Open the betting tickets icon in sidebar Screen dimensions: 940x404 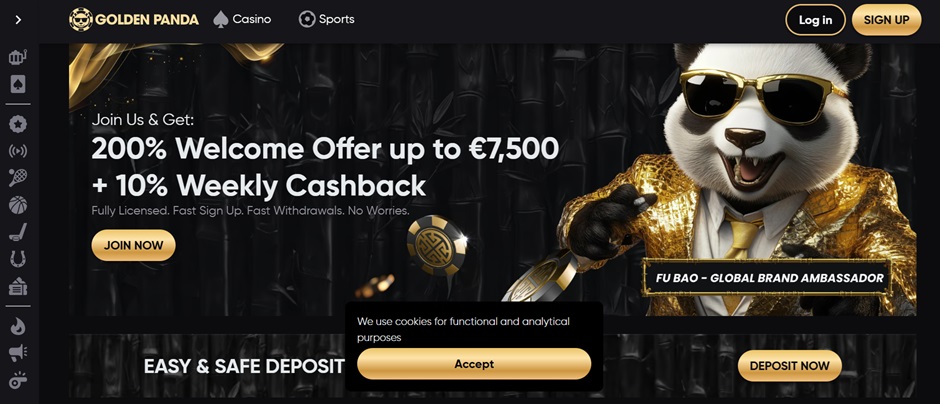(18, 287)
